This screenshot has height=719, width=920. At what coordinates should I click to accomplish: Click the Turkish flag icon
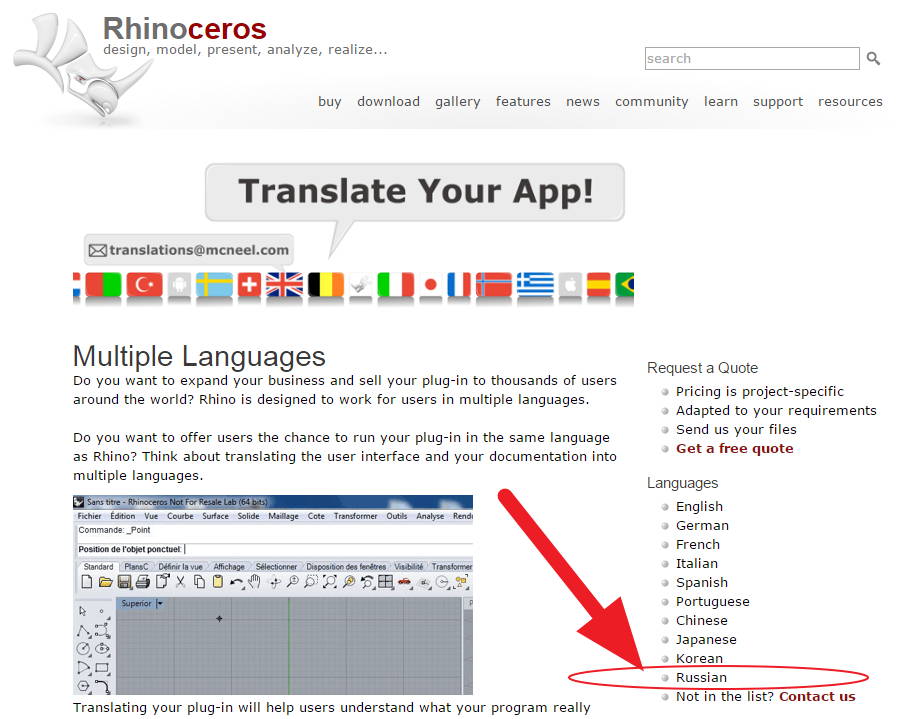[144, 285]
